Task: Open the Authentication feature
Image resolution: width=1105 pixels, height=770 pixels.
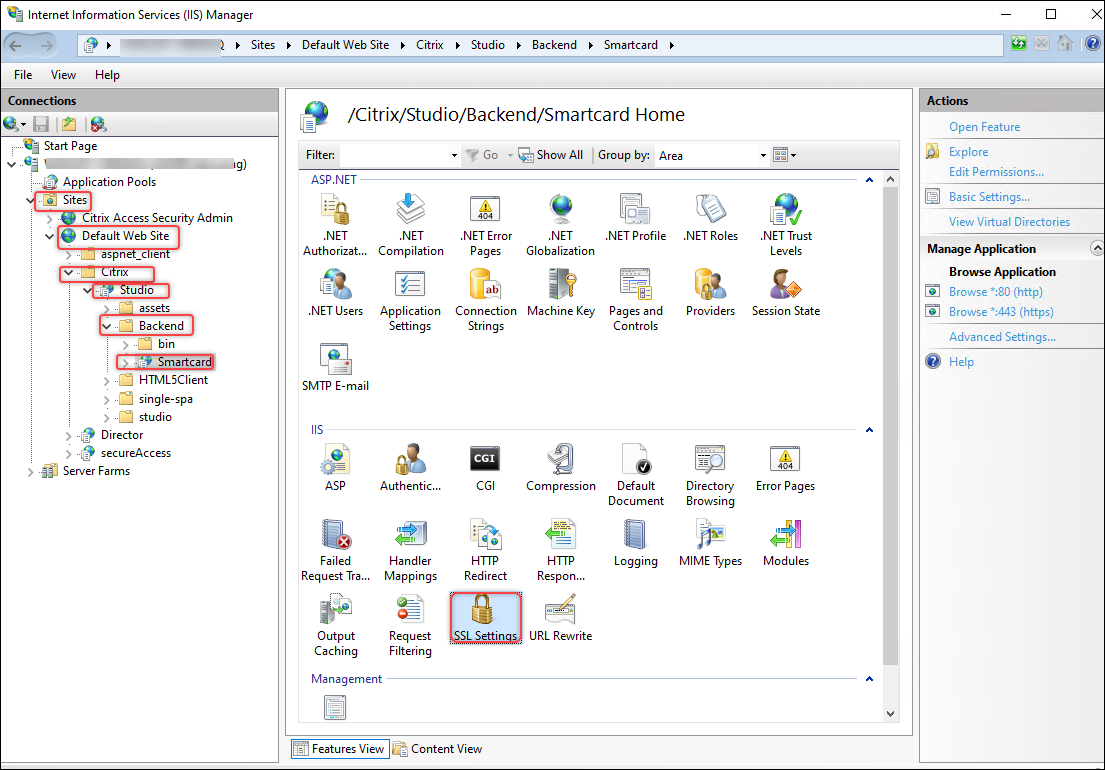Action: tap(410, 467)
